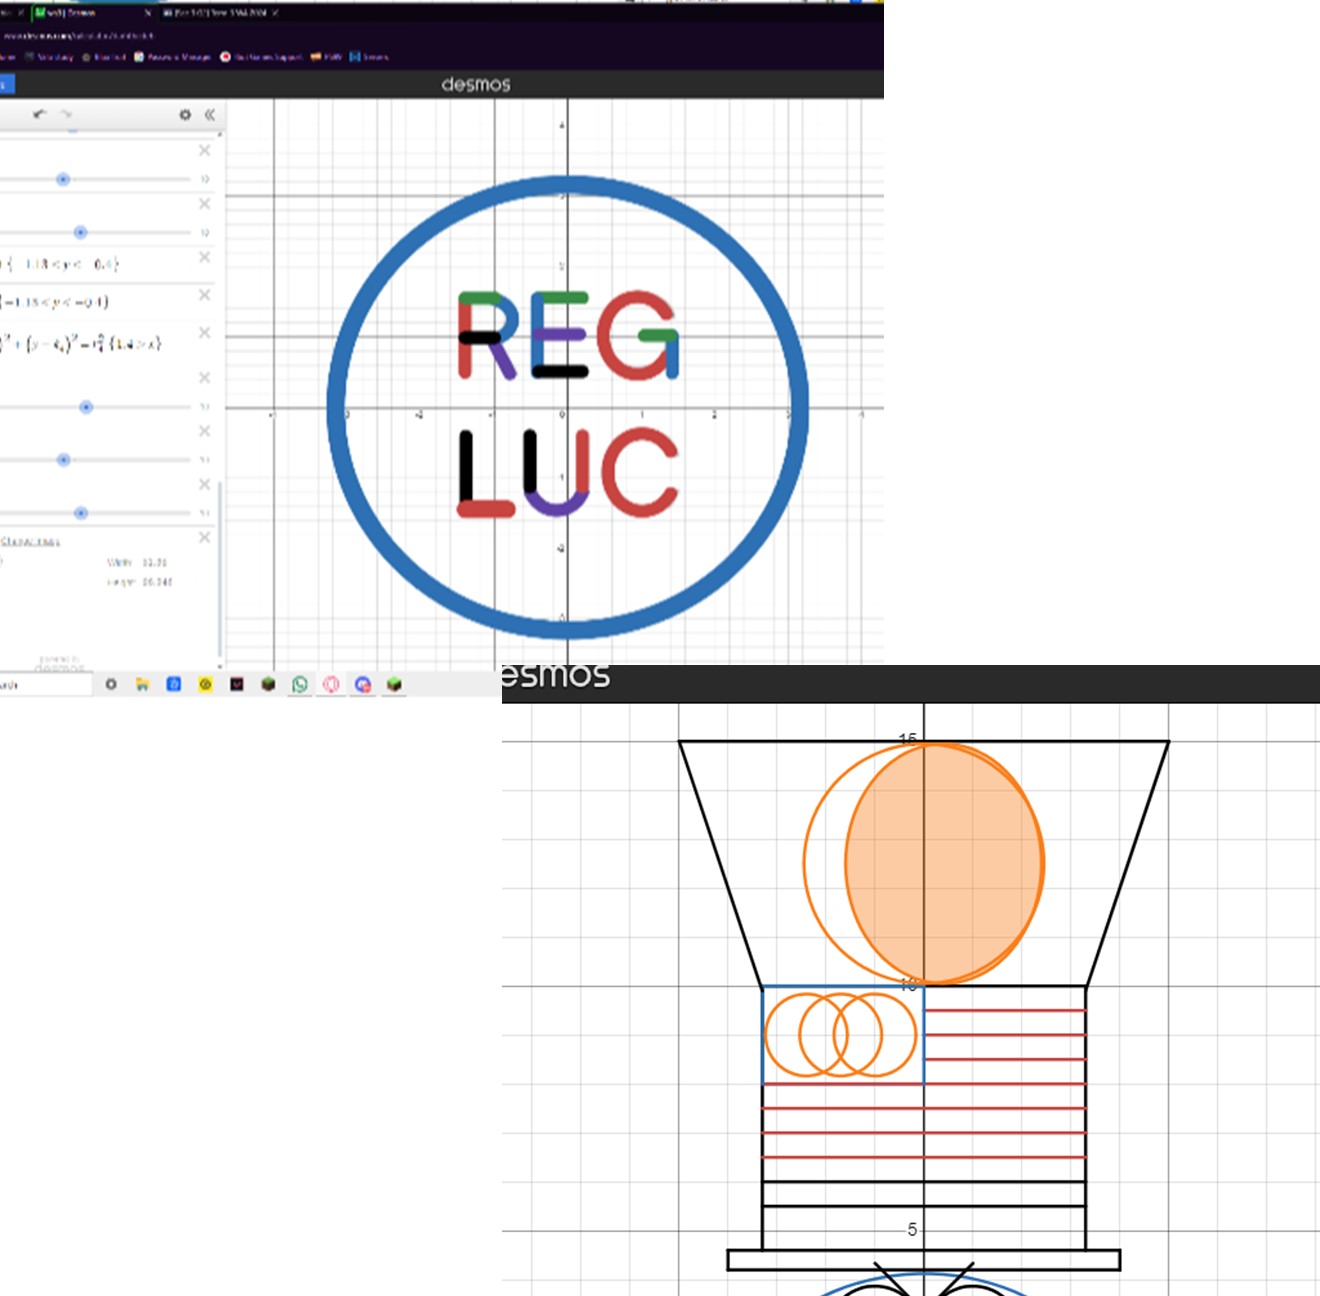The width and height of the screenshot is (1320, 1296).
Task: Click the redo arrow in expression panel
Action: tap(66, 114)
